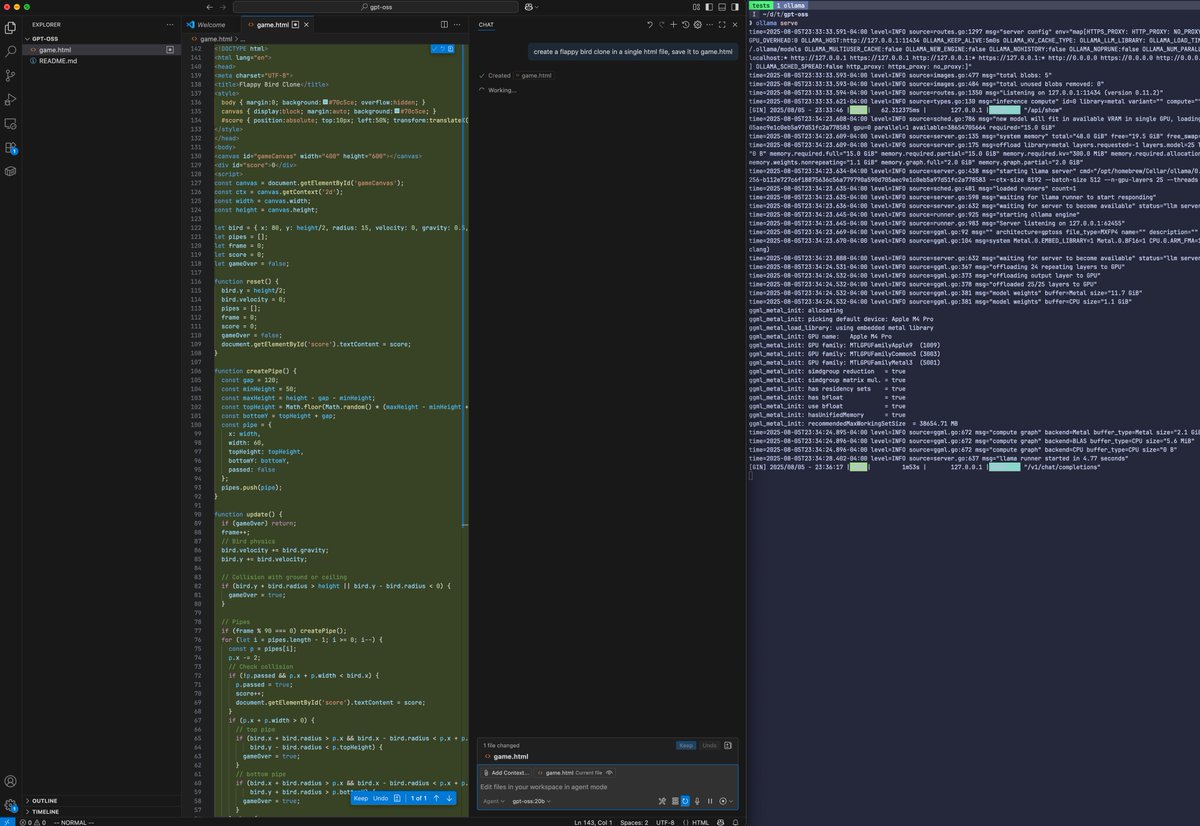Undo last chat request arrow
Image resolution: width=1200 pixels, height=826 pixels.
pos(650,24)
